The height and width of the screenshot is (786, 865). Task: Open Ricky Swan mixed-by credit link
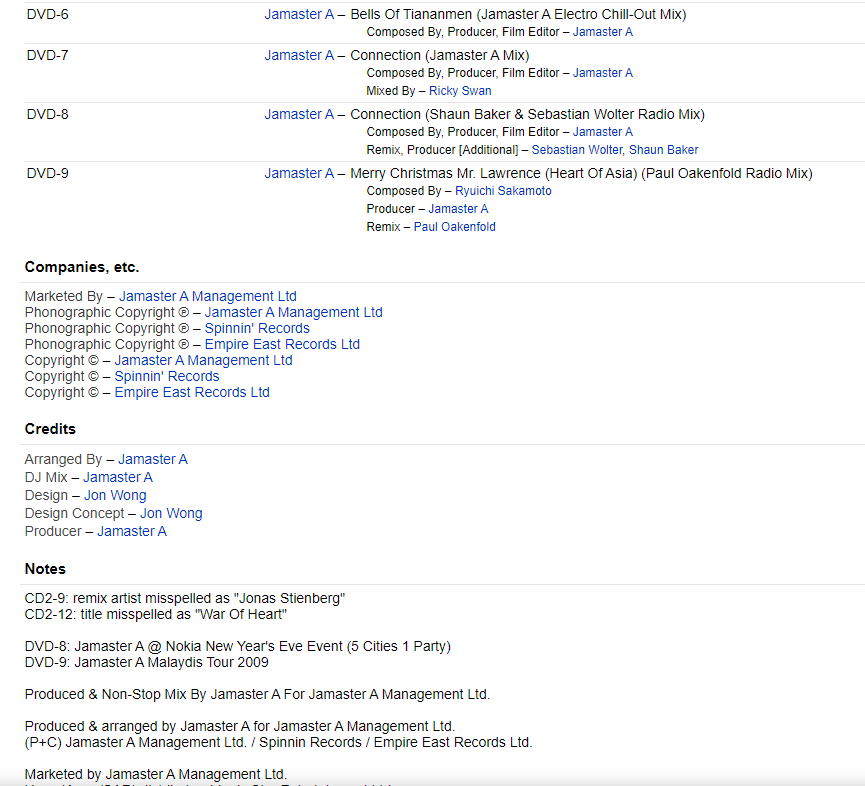coord(460,91)
